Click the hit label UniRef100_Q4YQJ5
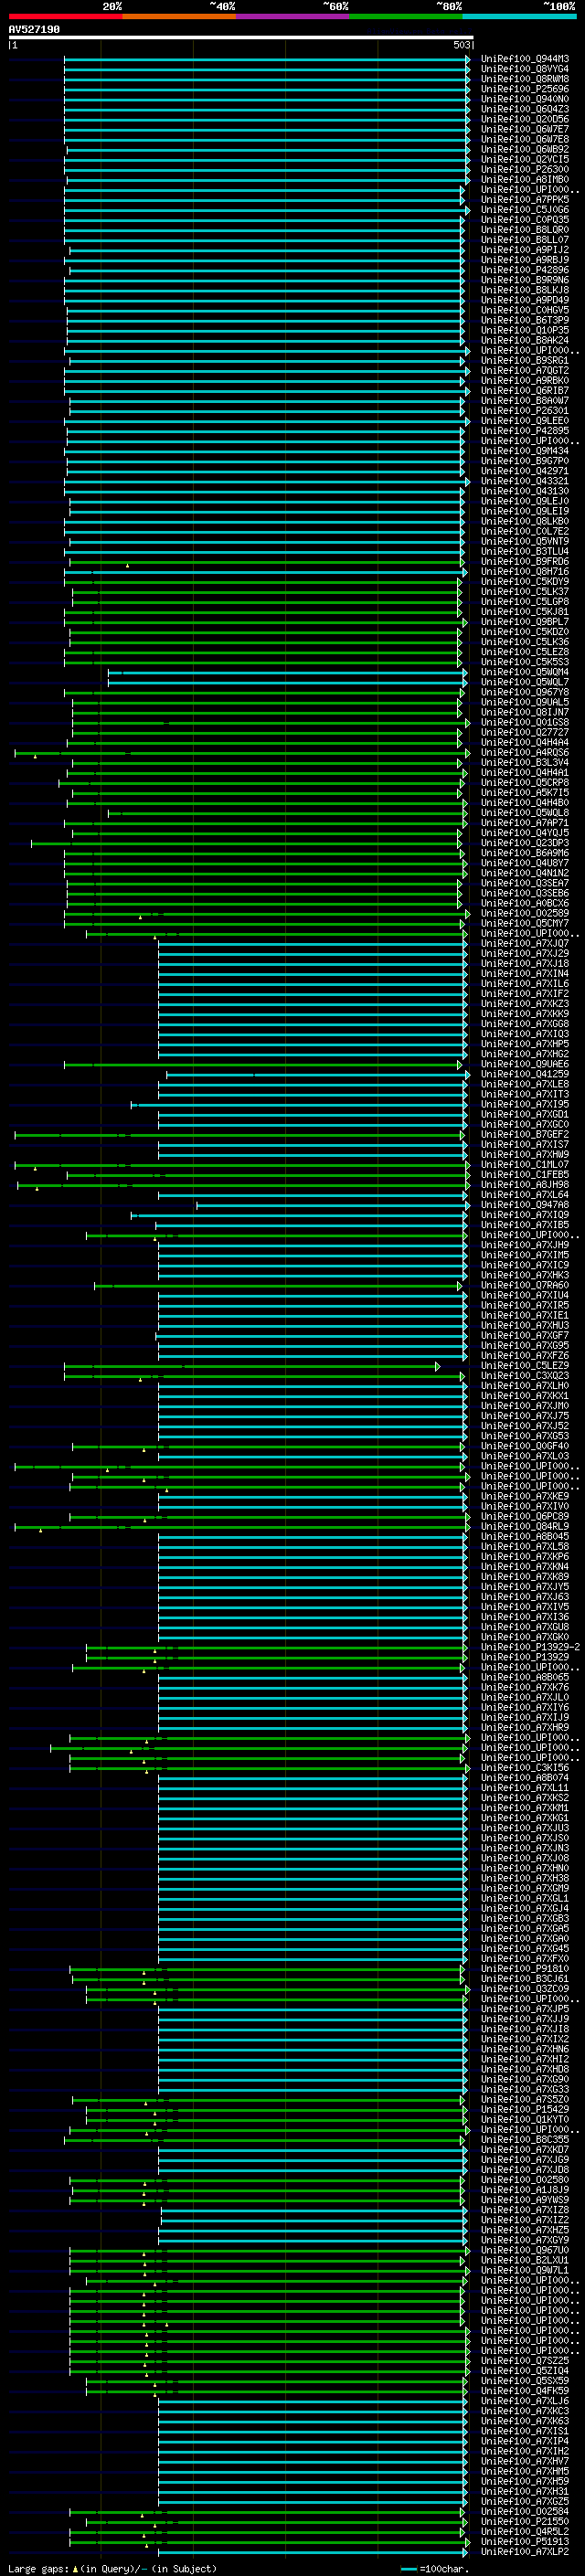 (x=525, y=832)
